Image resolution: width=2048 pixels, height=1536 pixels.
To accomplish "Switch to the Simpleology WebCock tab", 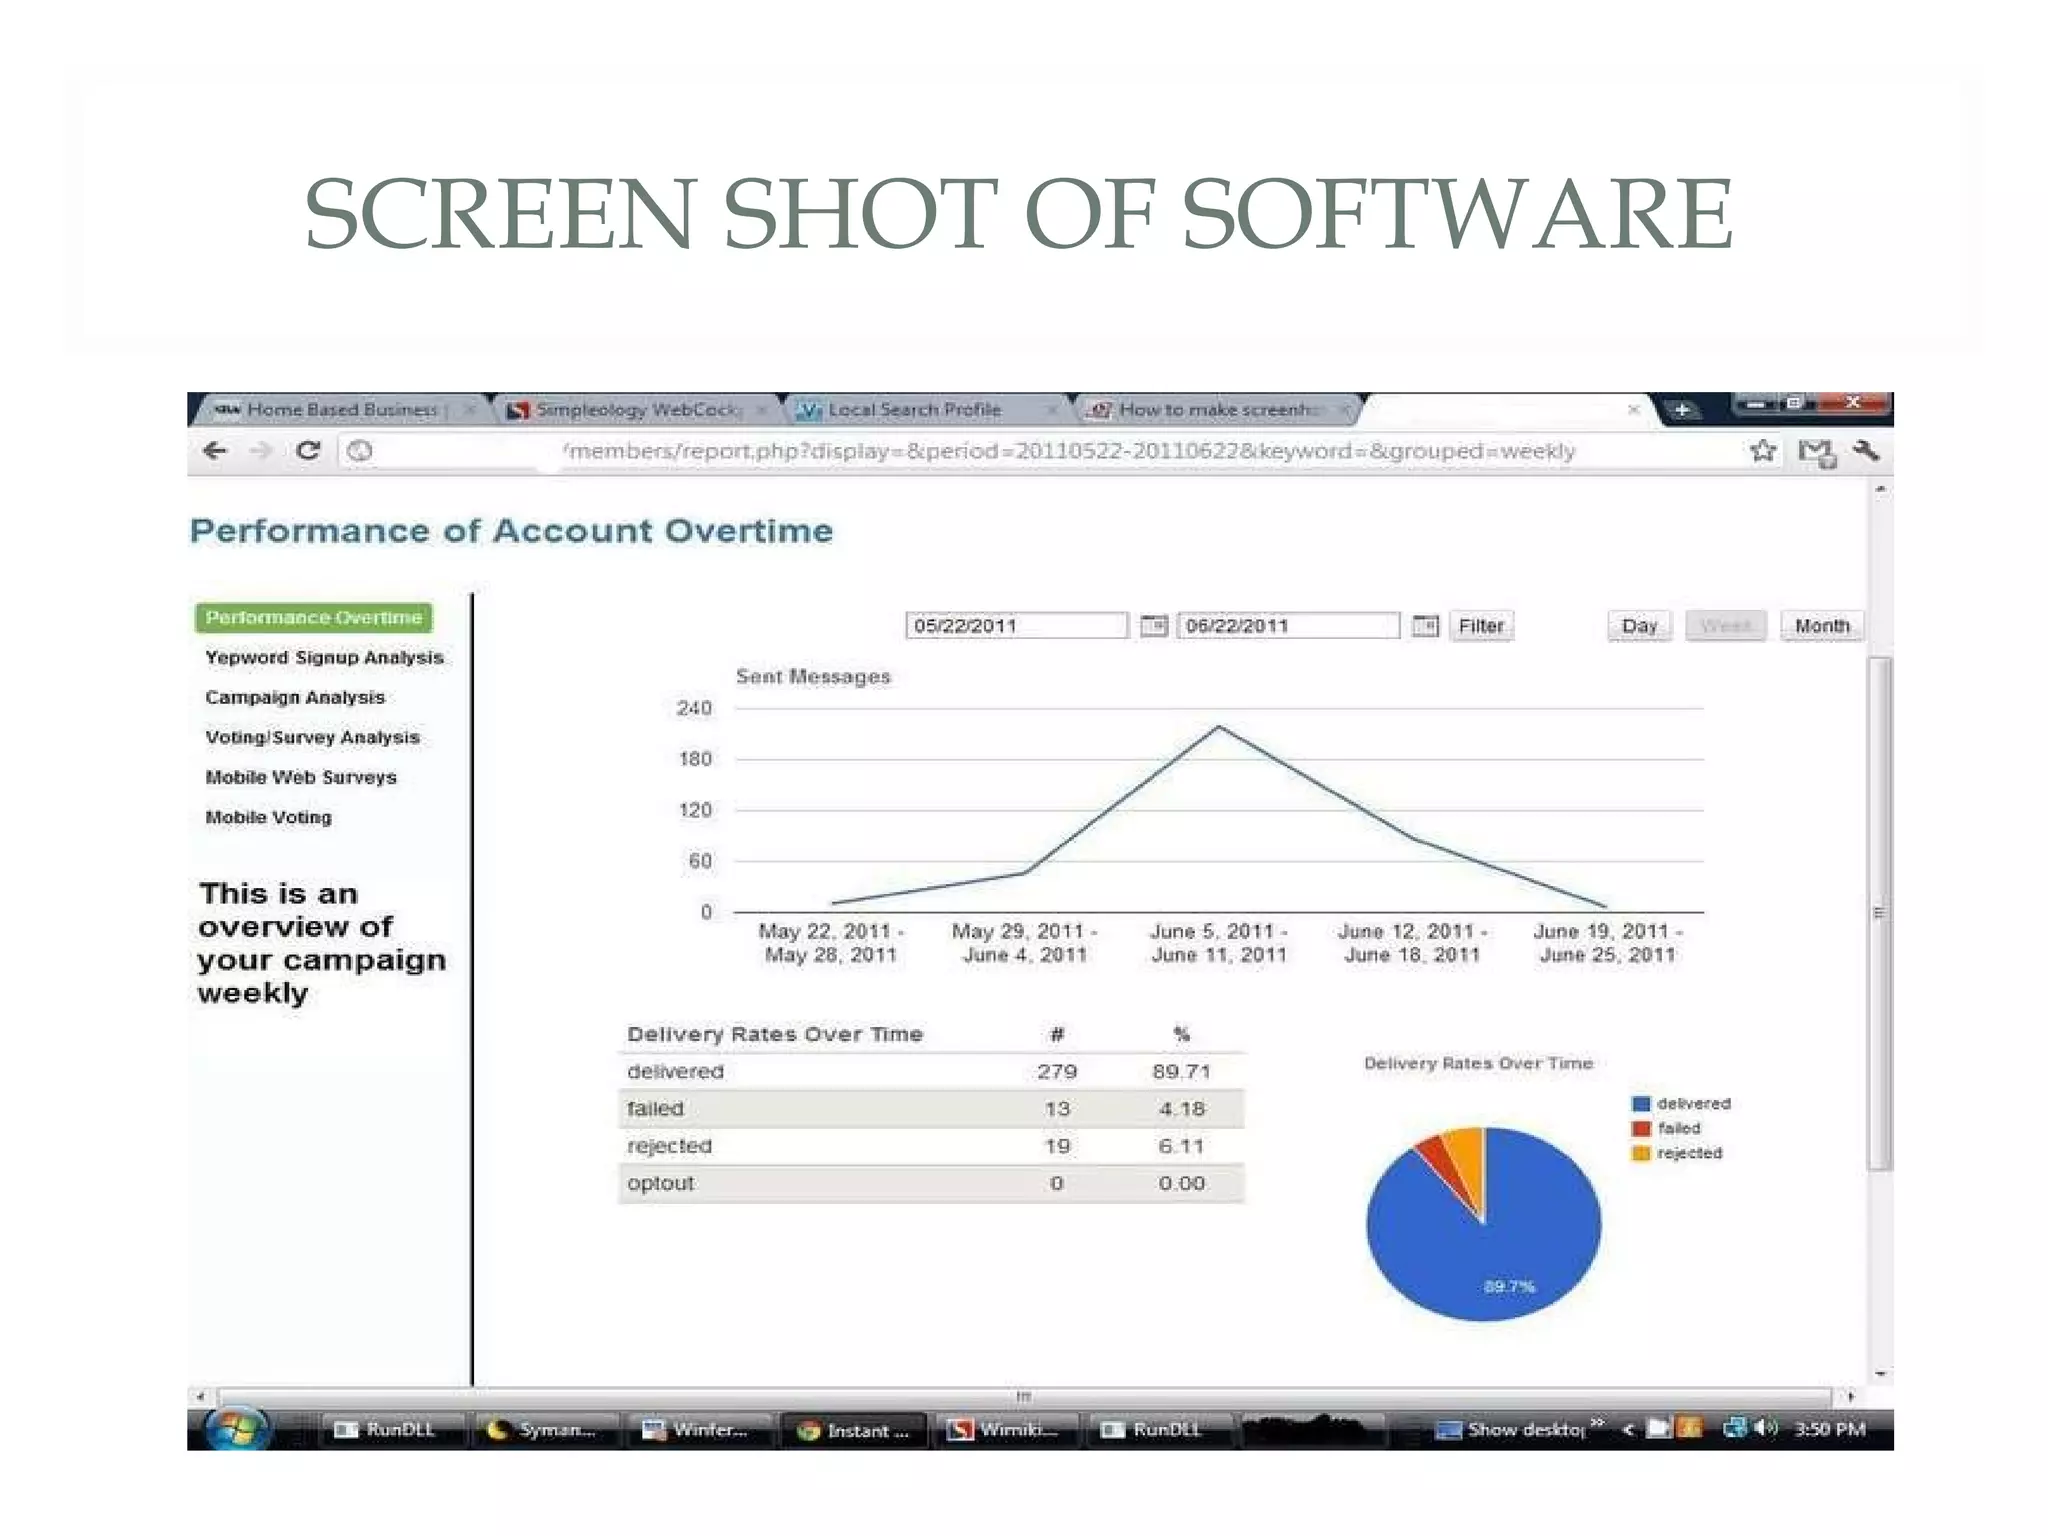I will (637, 409).
